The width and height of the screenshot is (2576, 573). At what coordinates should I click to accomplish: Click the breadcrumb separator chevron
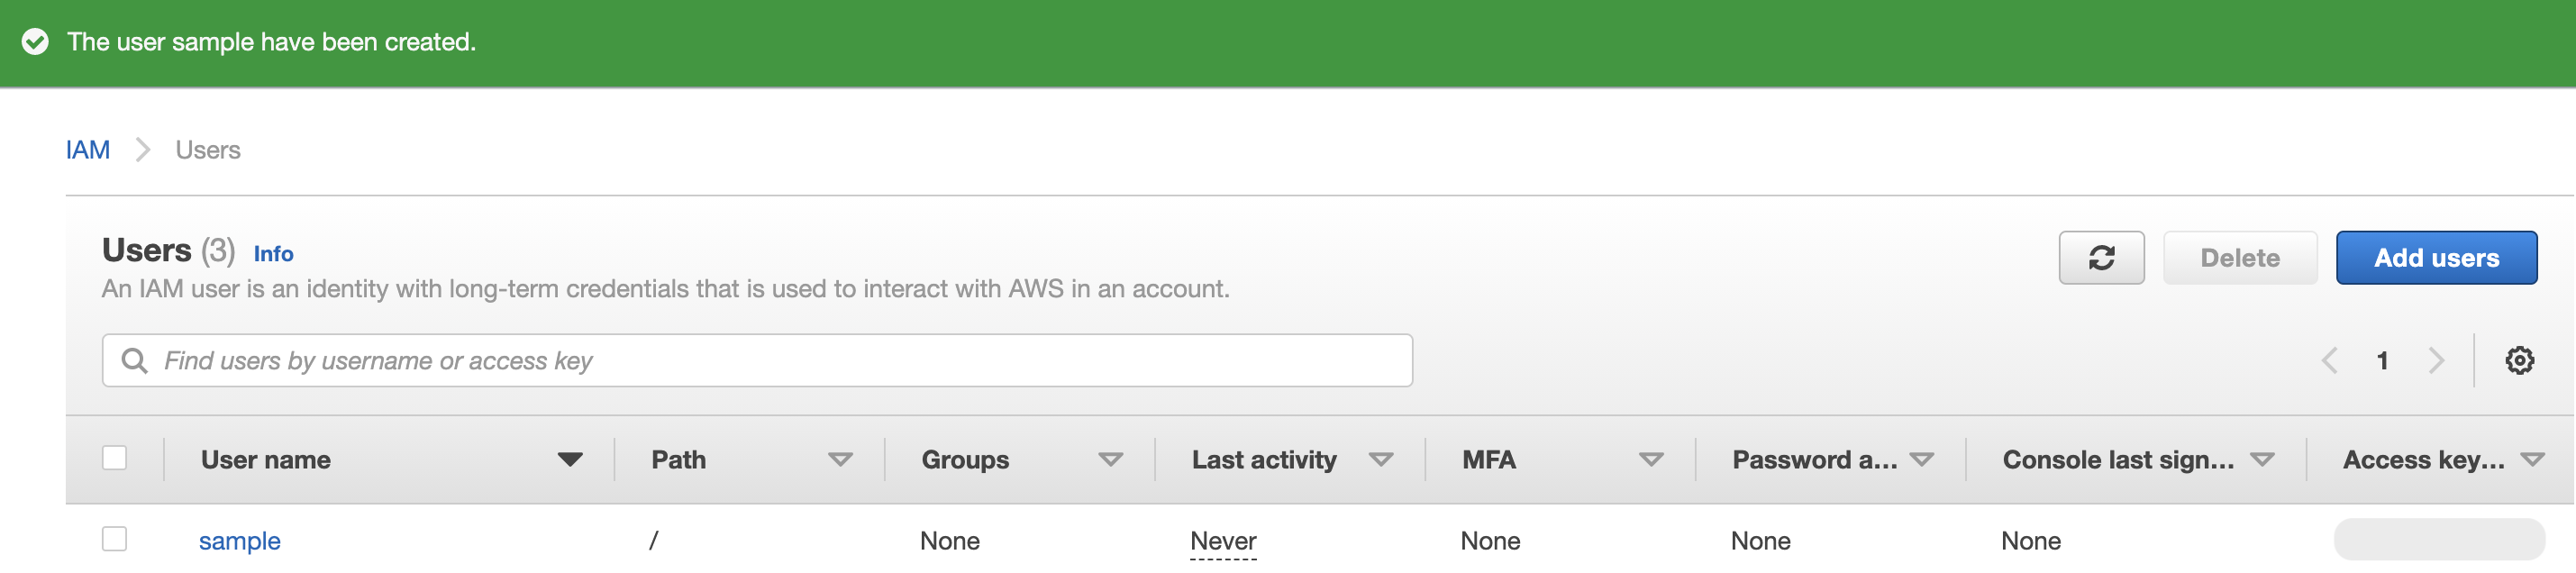[143, 150]
